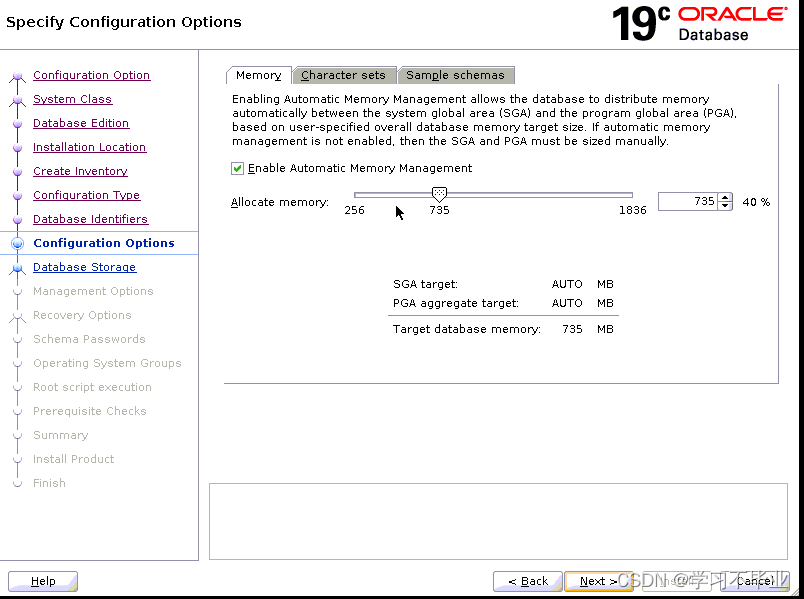Navigate to Database Edition
This screenshot has height=599, width=804.
pyautogui.click(x=80, y=122)
